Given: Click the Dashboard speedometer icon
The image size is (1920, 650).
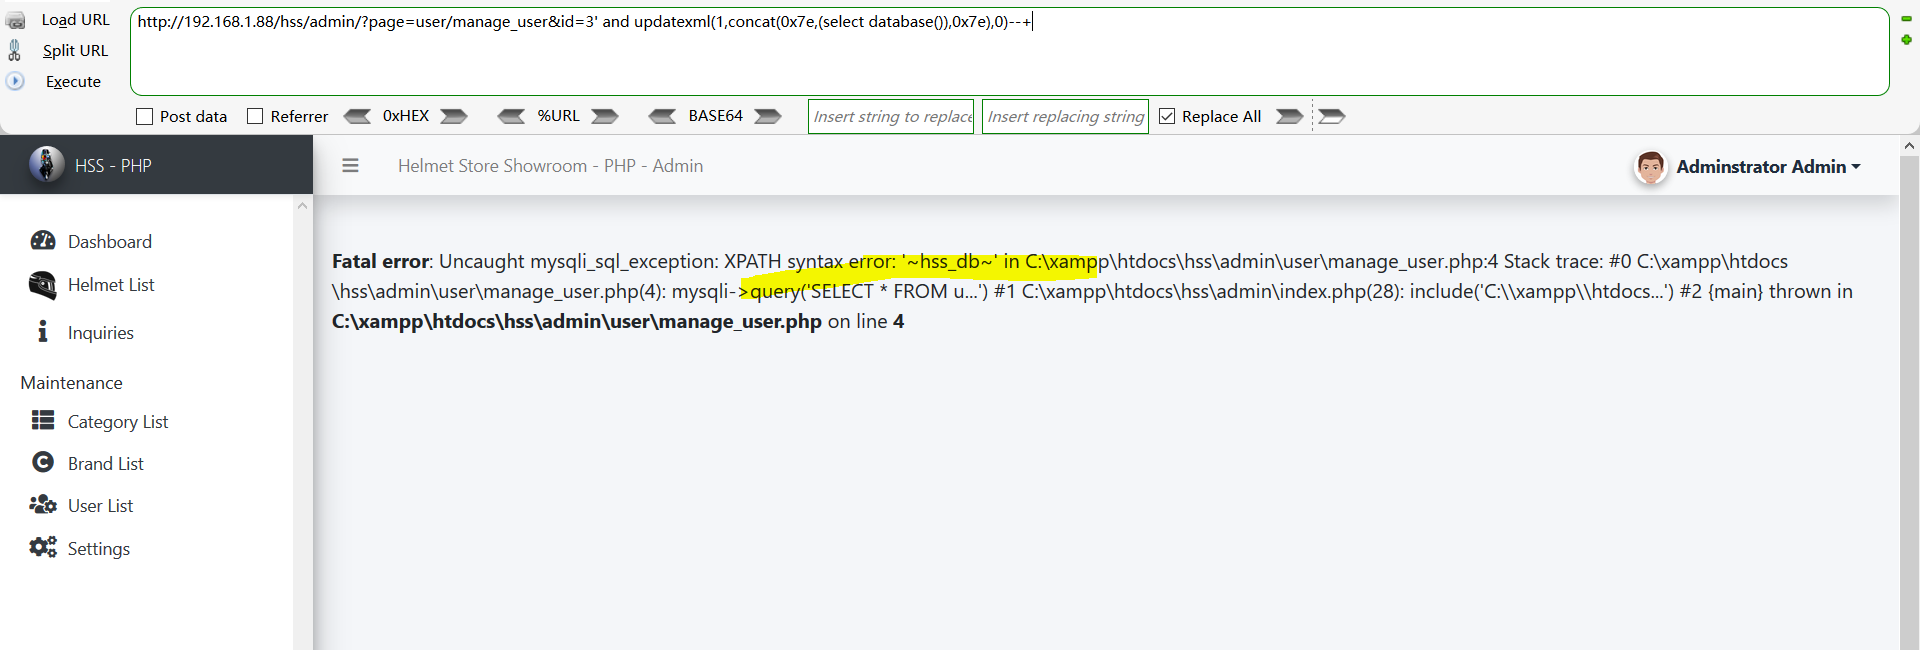Looking at the screenshot, I should pos(43,241).
